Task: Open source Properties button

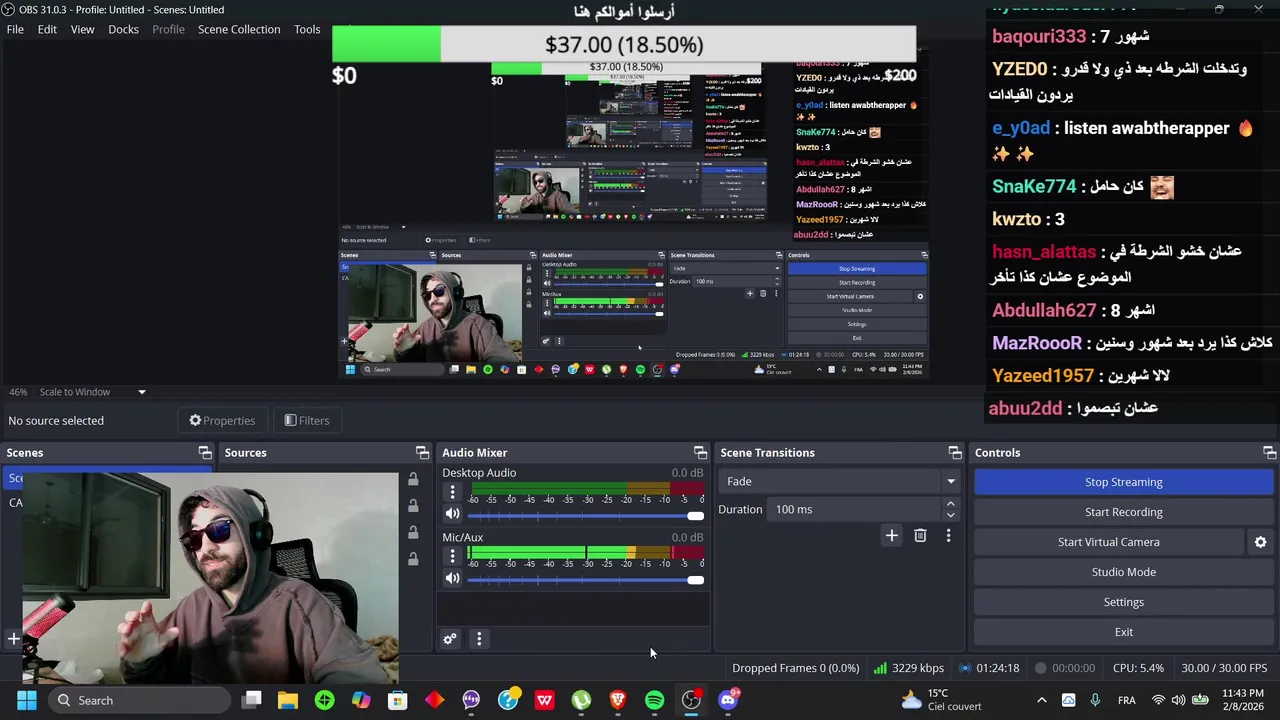Action: pyautogui.click(x=222, y=421)
